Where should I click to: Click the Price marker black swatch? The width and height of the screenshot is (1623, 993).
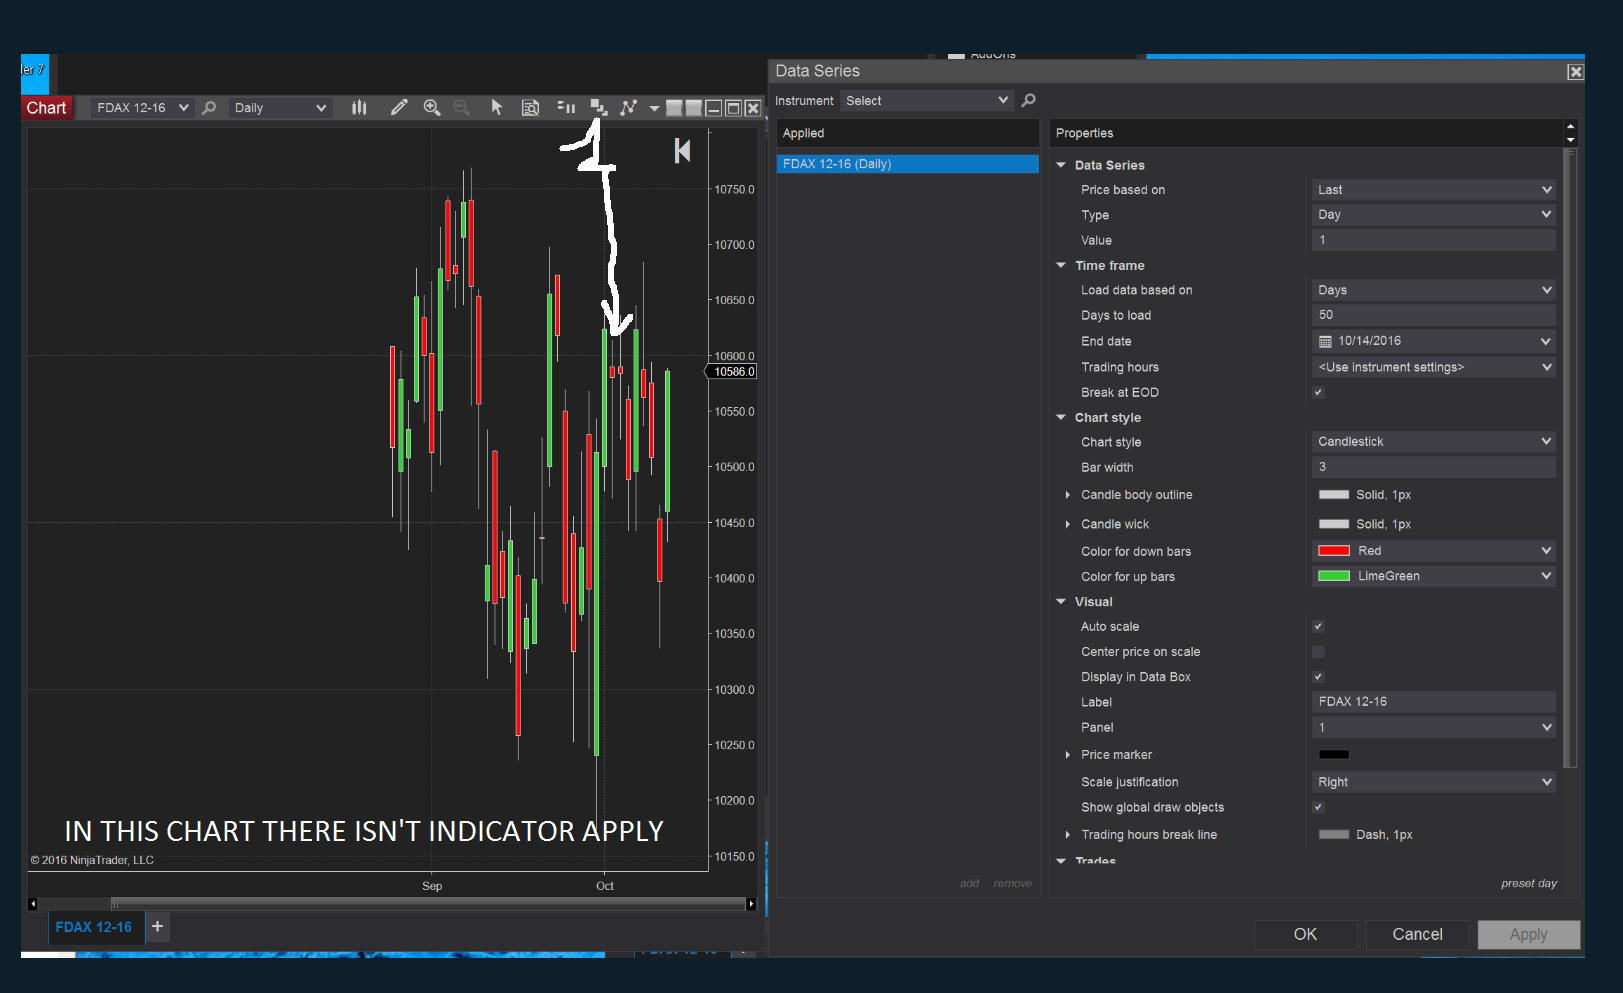1334,755
